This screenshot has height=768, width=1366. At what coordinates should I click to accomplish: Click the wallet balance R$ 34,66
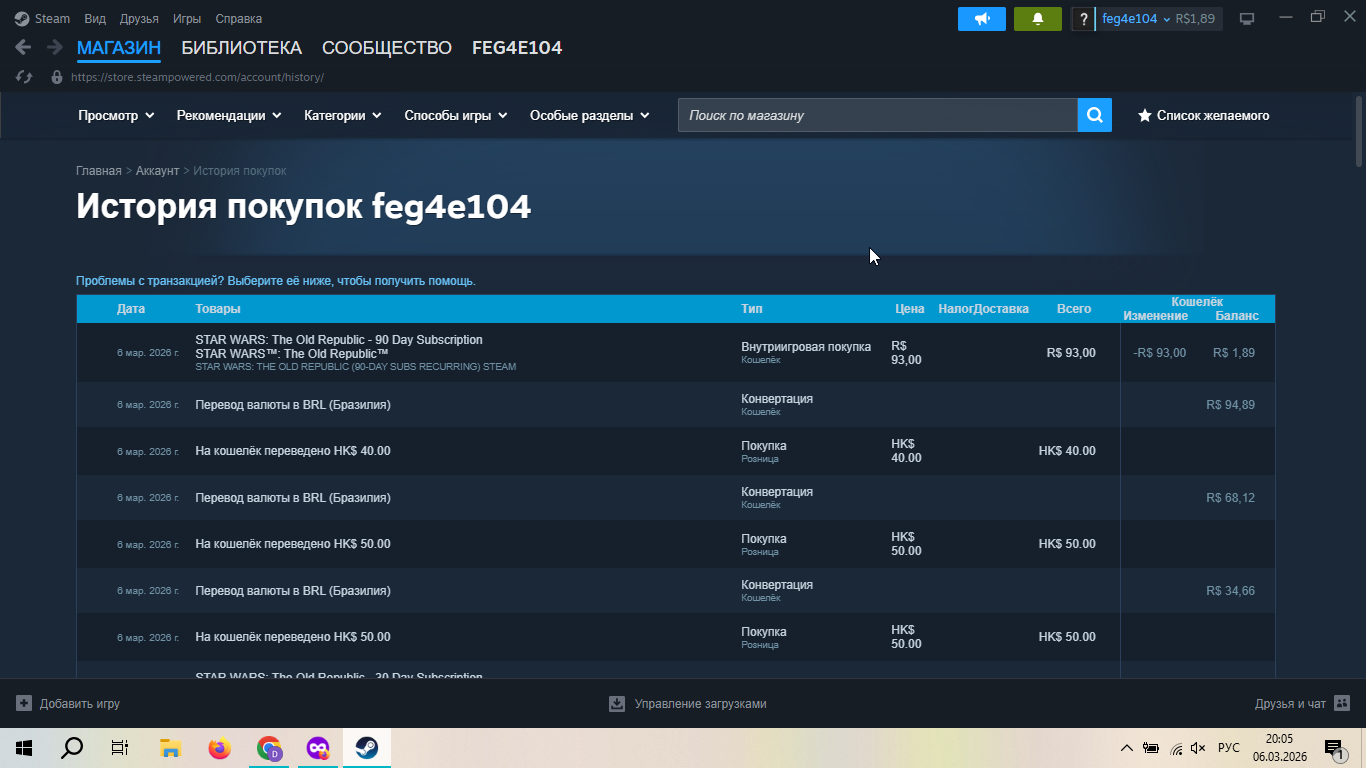click(1230, 591)
